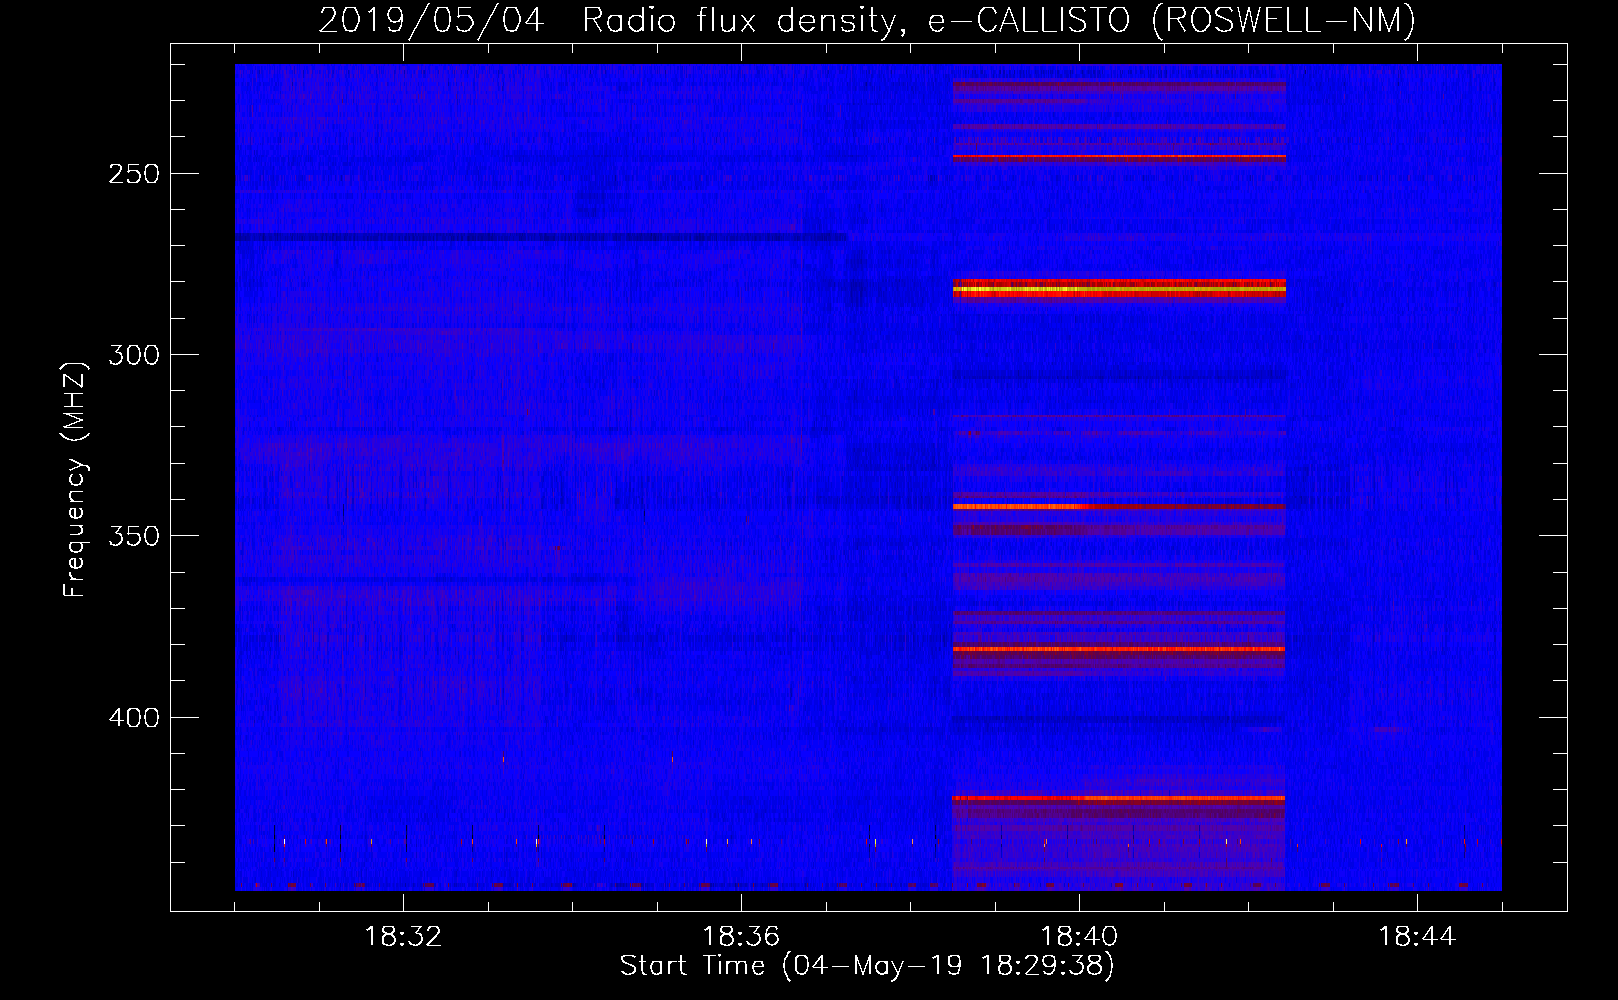Click the 300 frequency axis label
Viewport: 1618px width, 1000px height.
tap(134, 355)
